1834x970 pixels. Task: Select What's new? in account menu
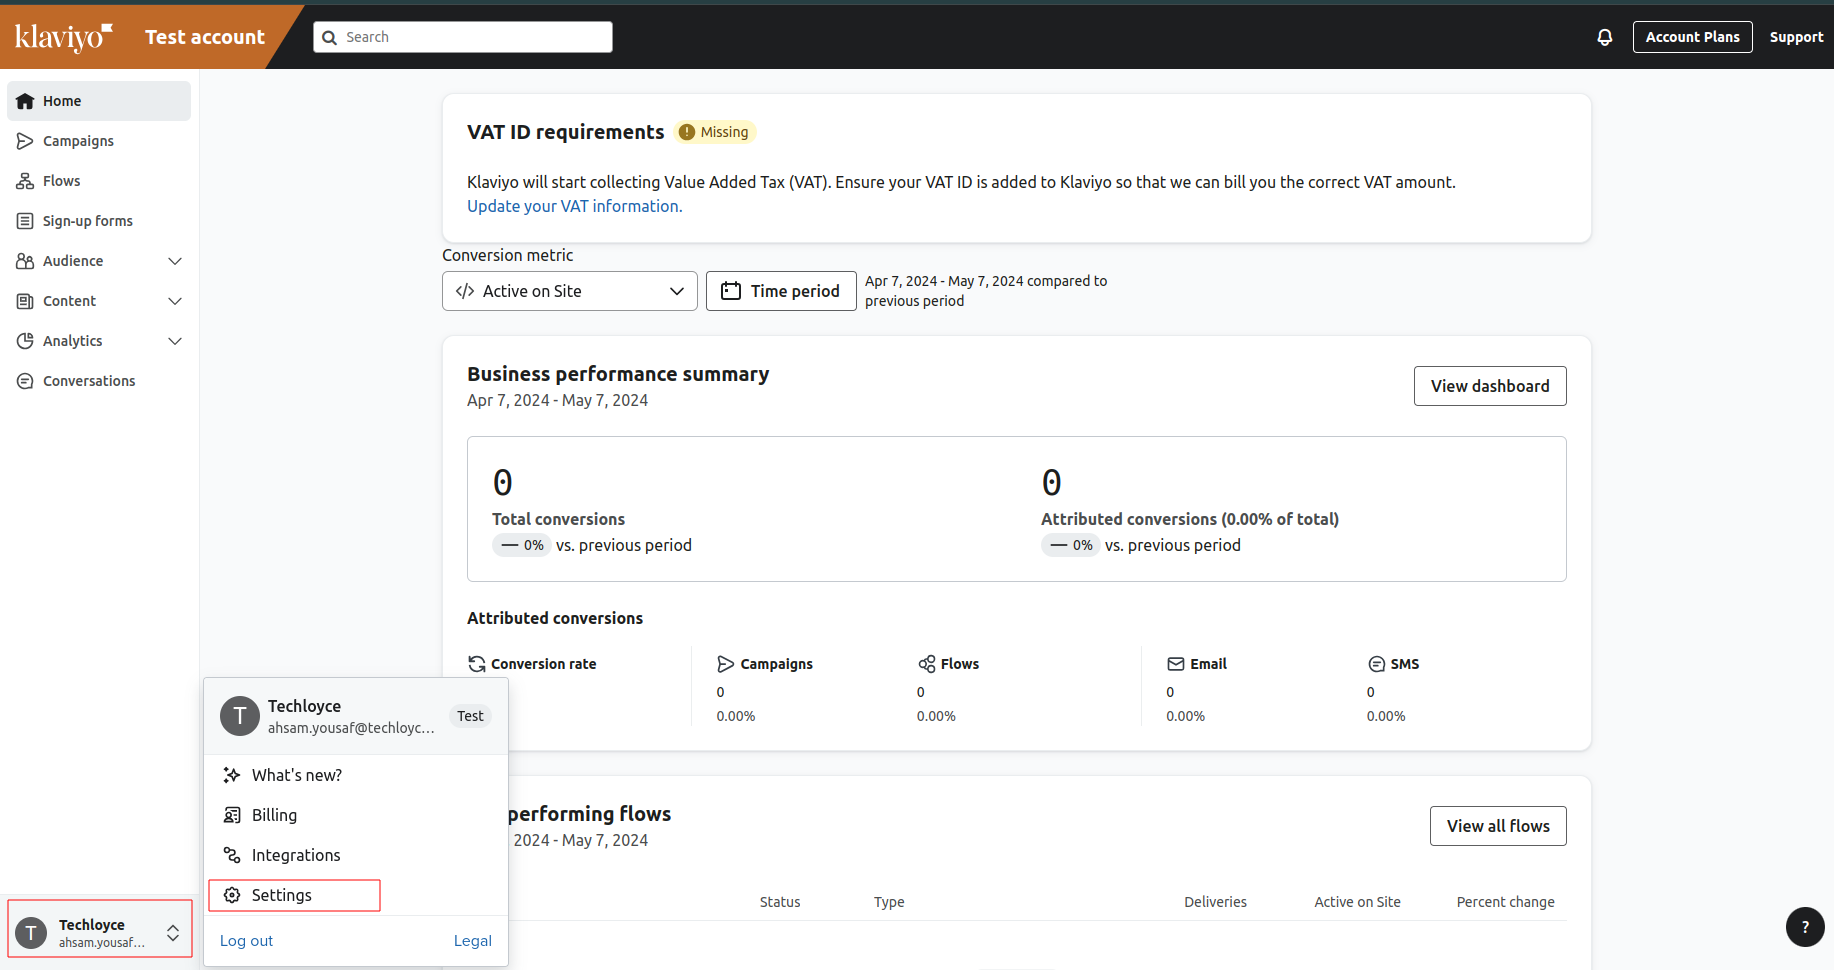tap(356, 775)
